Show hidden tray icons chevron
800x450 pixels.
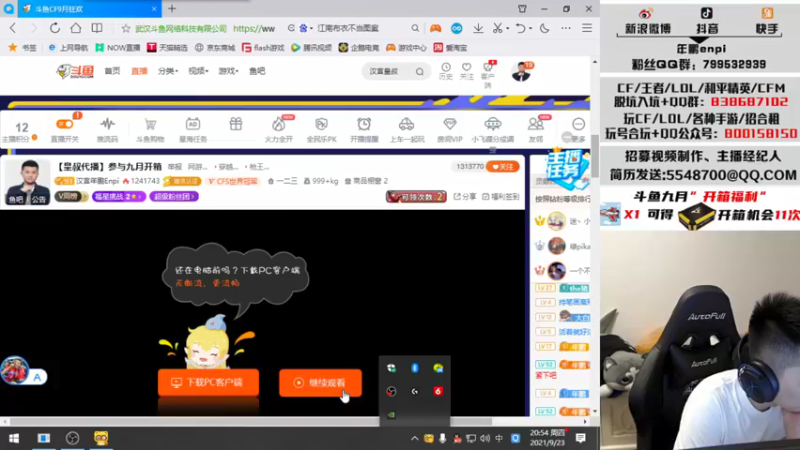415,438
